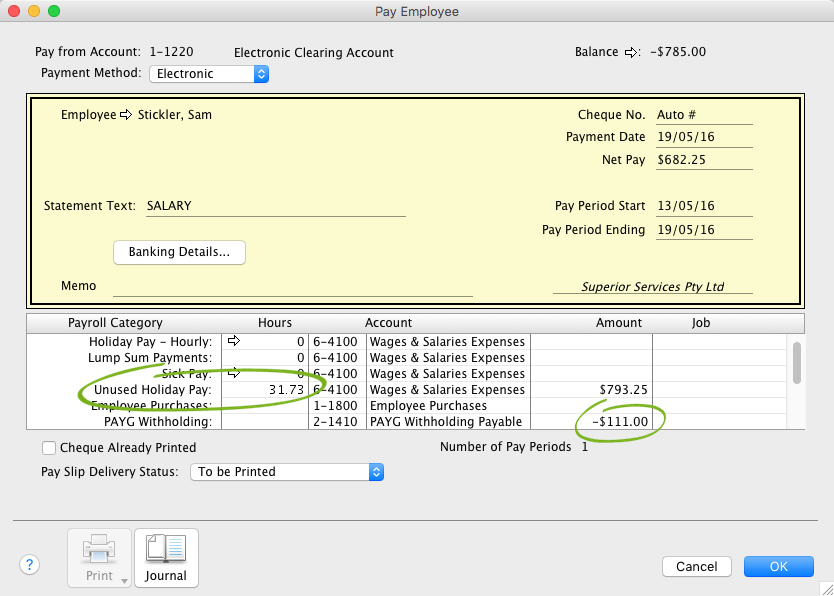This screenshot has height=596, width=834.
Task: Click the yellow minimize window button
Action: point(34,11)
